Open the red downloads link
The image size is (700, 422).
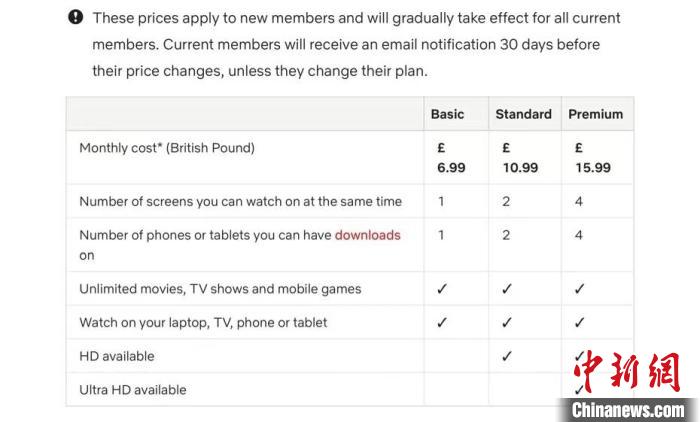pos(367,235)
